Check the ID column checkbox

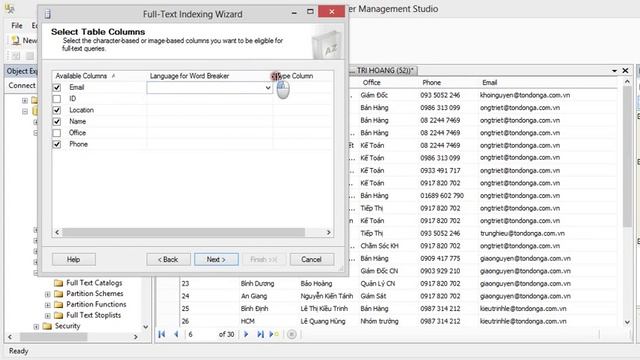(57, 99)
